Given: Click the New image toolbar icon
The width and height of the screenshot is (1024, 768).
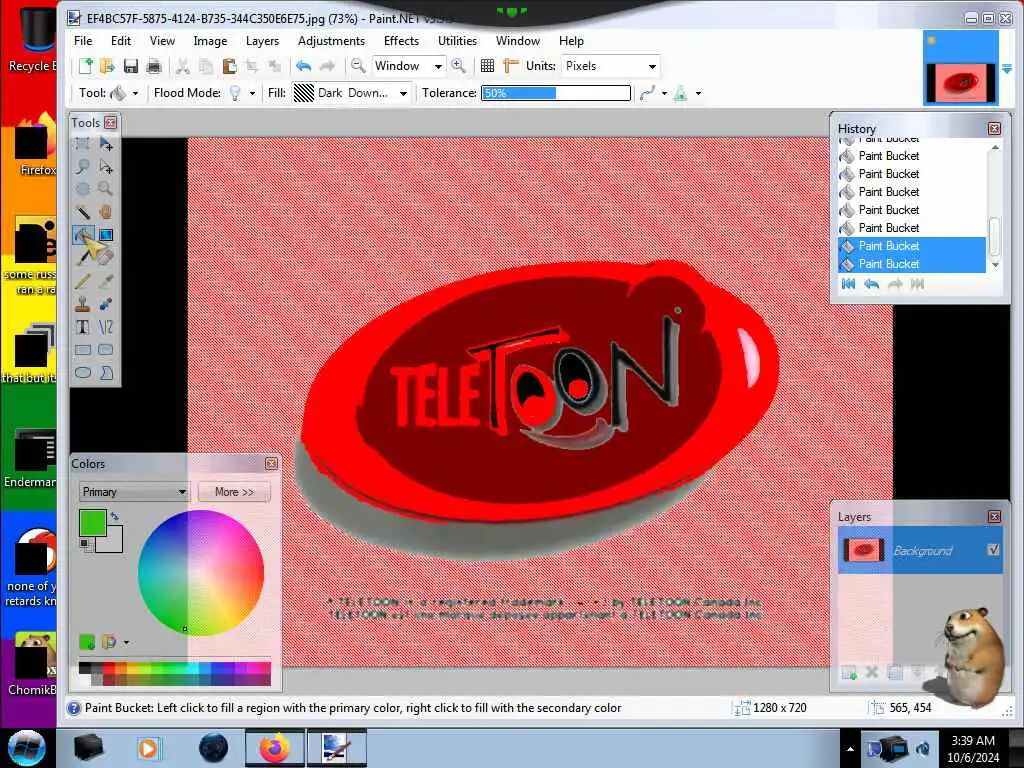Looking at the screenshot, I should [x=86, y=66].
